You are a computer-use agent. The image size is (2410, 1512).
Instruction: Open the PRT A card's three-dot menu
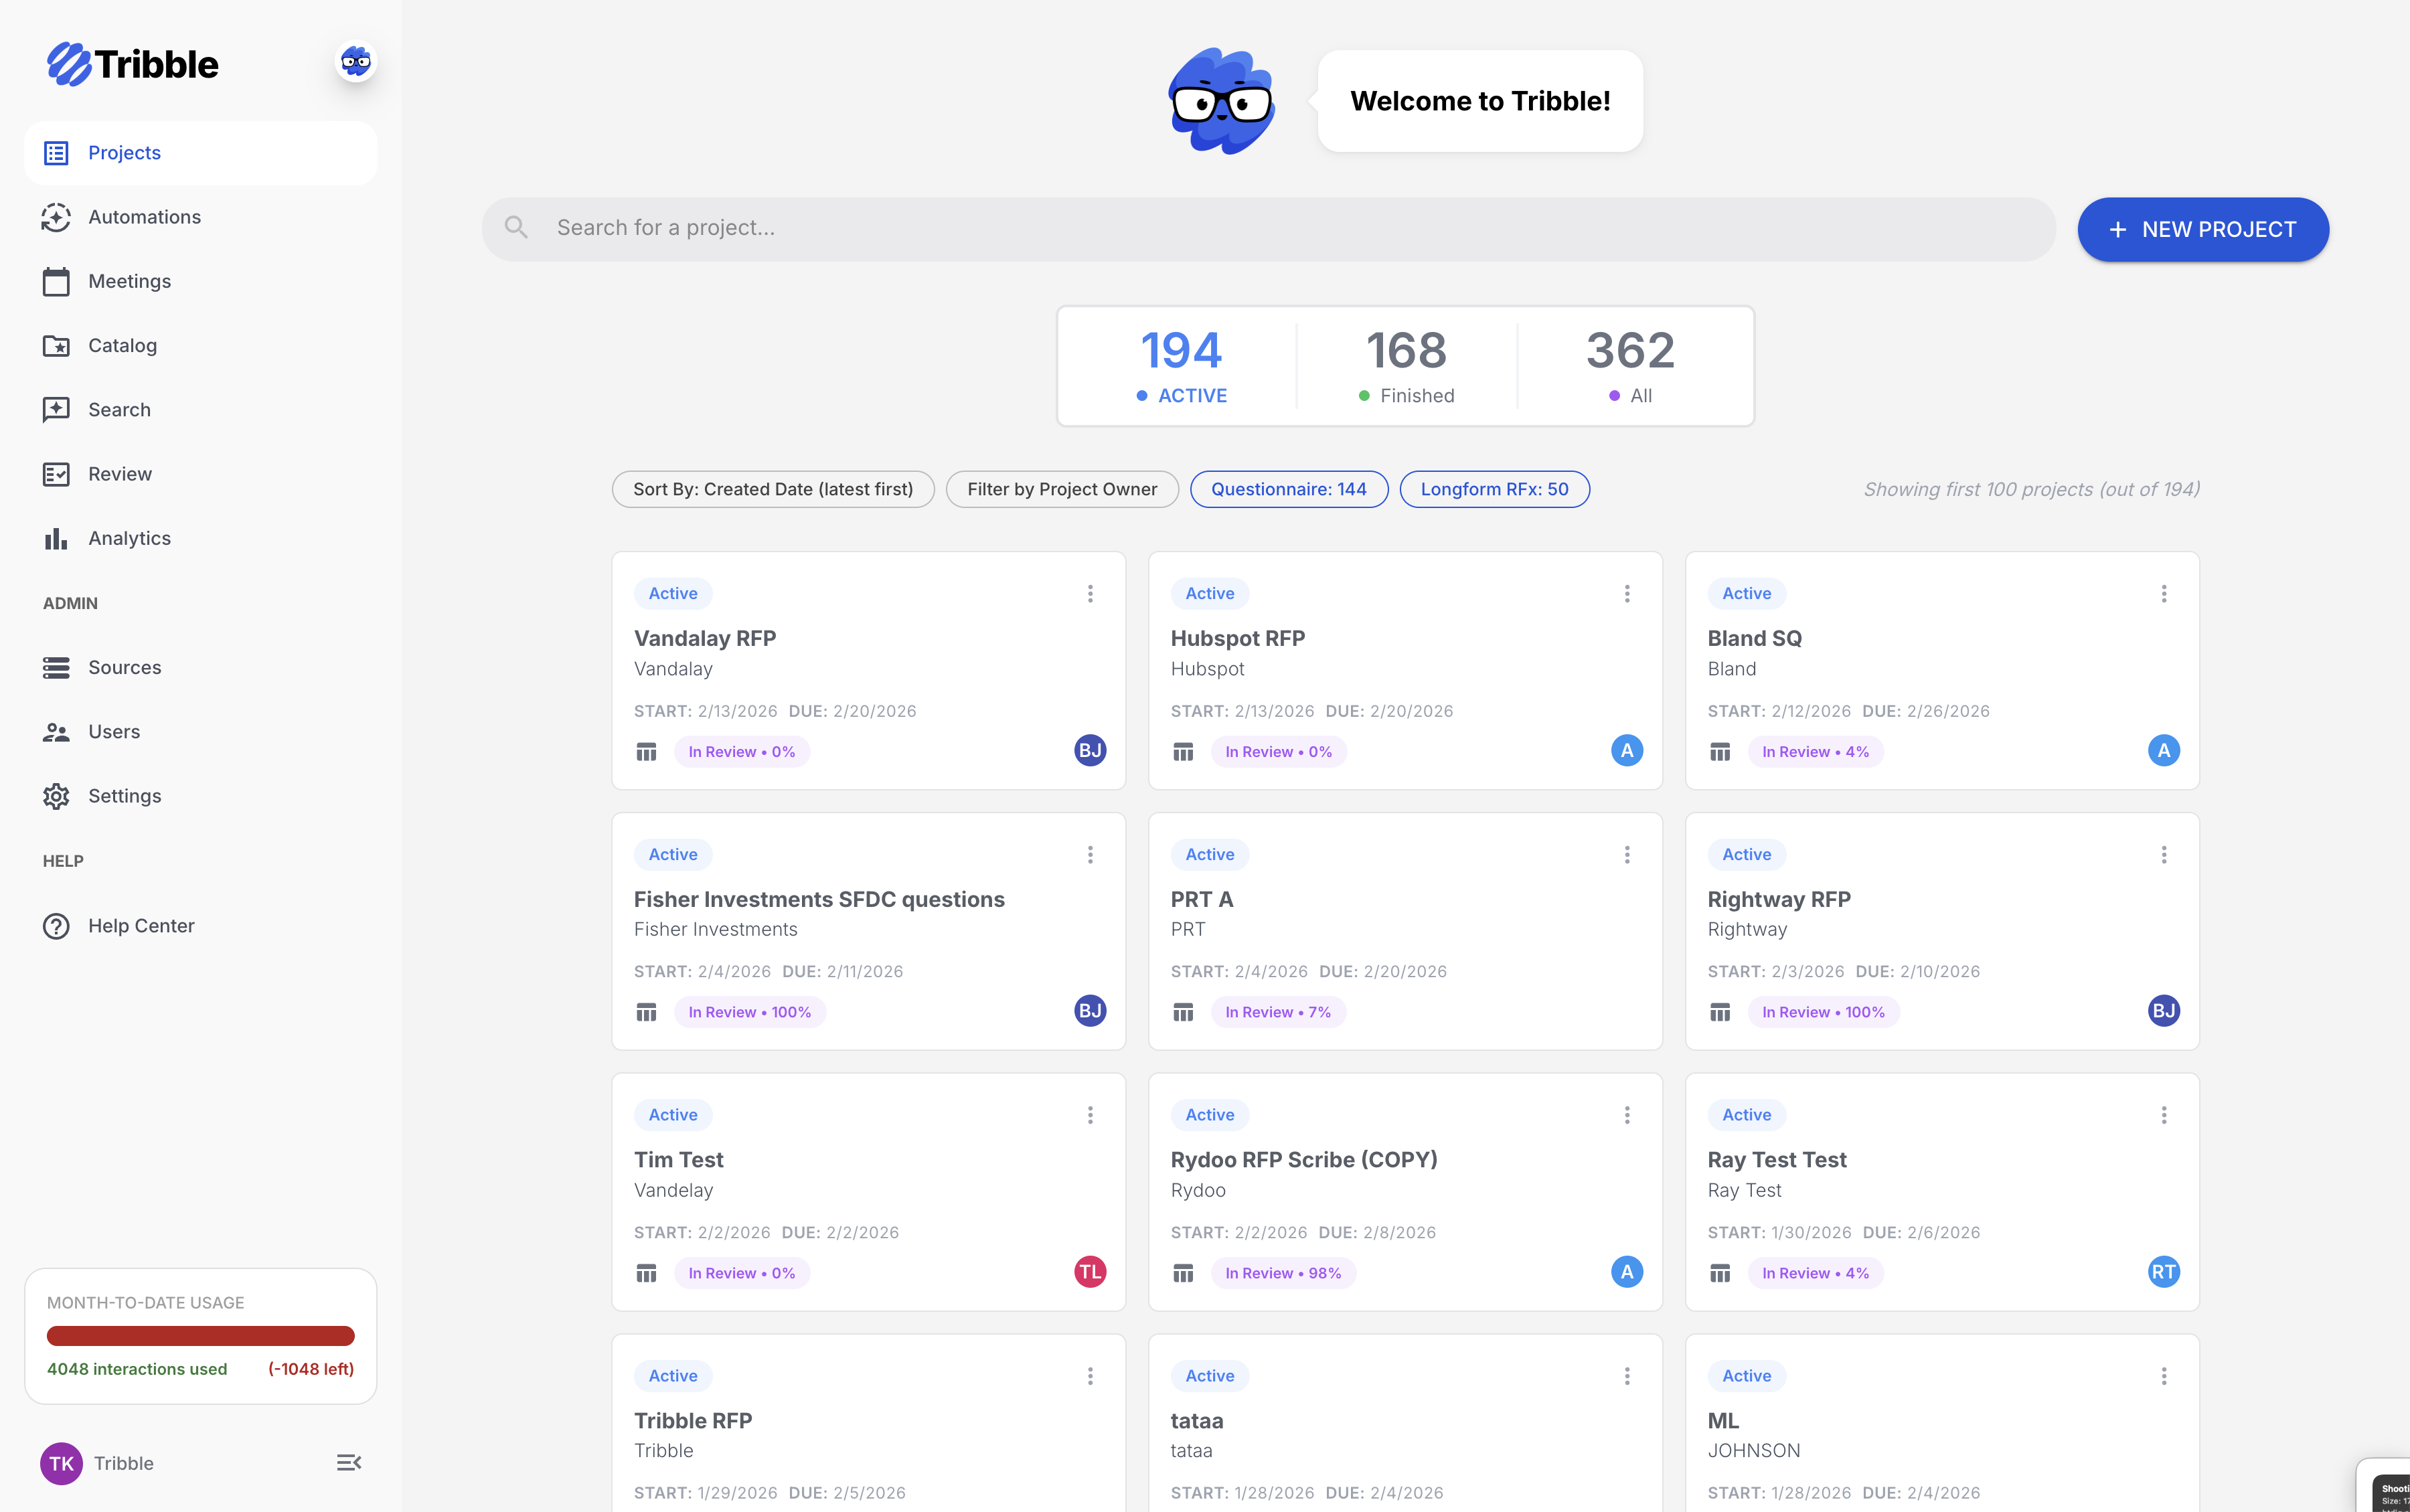tap(1627, 855)
